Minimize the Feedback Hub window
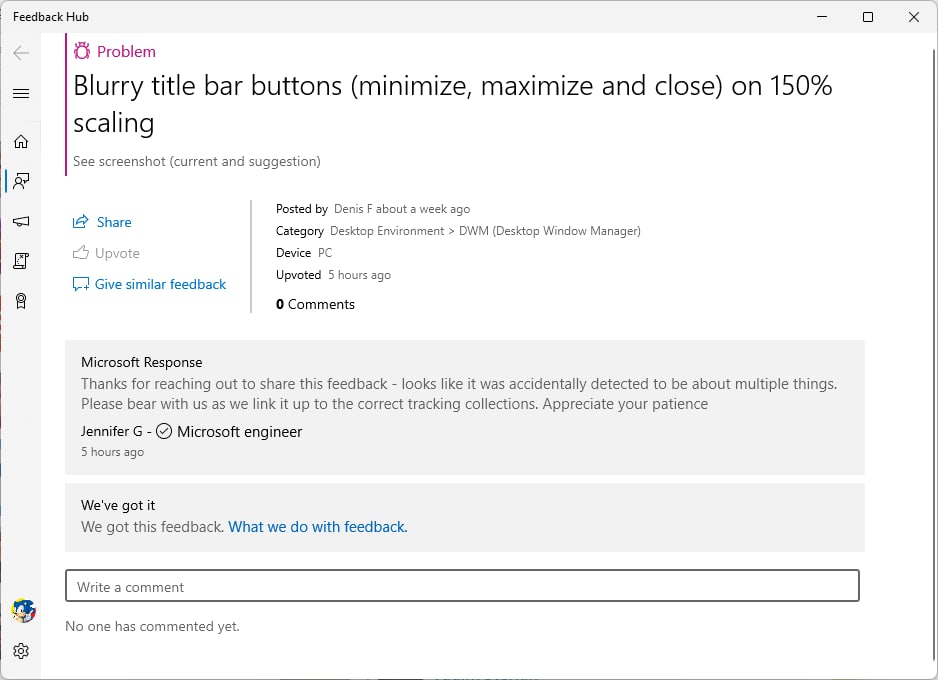Screen dimensions: 938x680 click(823, 17)
